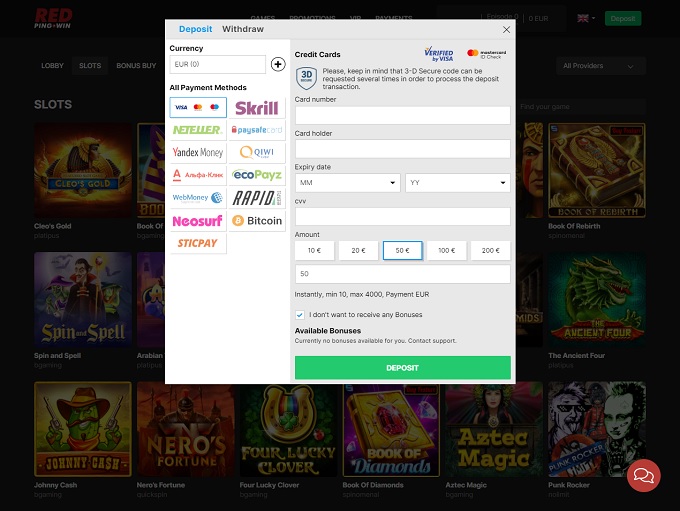The image size is (680, 511).
Task: Toggle the 'I don't want to receive any Bonuses' checkbox
Action: (x=300, y=315)
